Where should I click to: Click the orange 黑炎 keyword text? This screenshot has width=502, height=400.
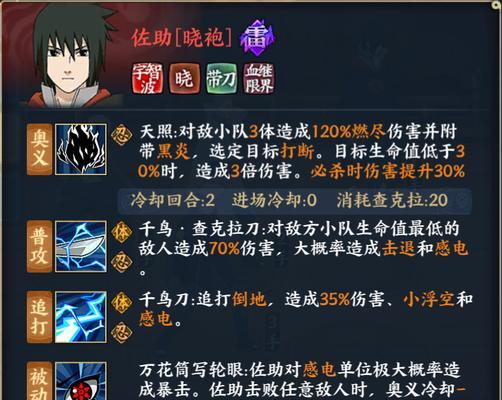pos(174,152)
